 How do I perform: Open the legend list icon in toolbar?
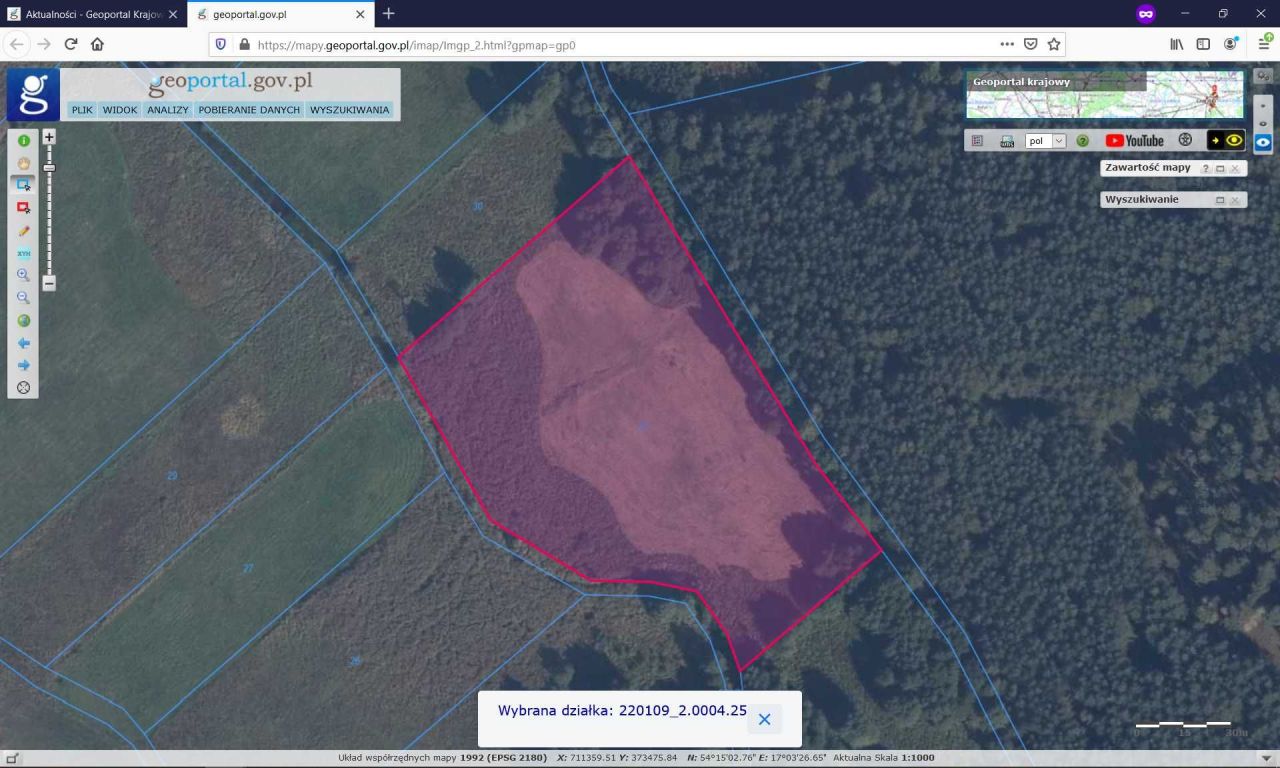pyautogui.click(x=978, y=141)
